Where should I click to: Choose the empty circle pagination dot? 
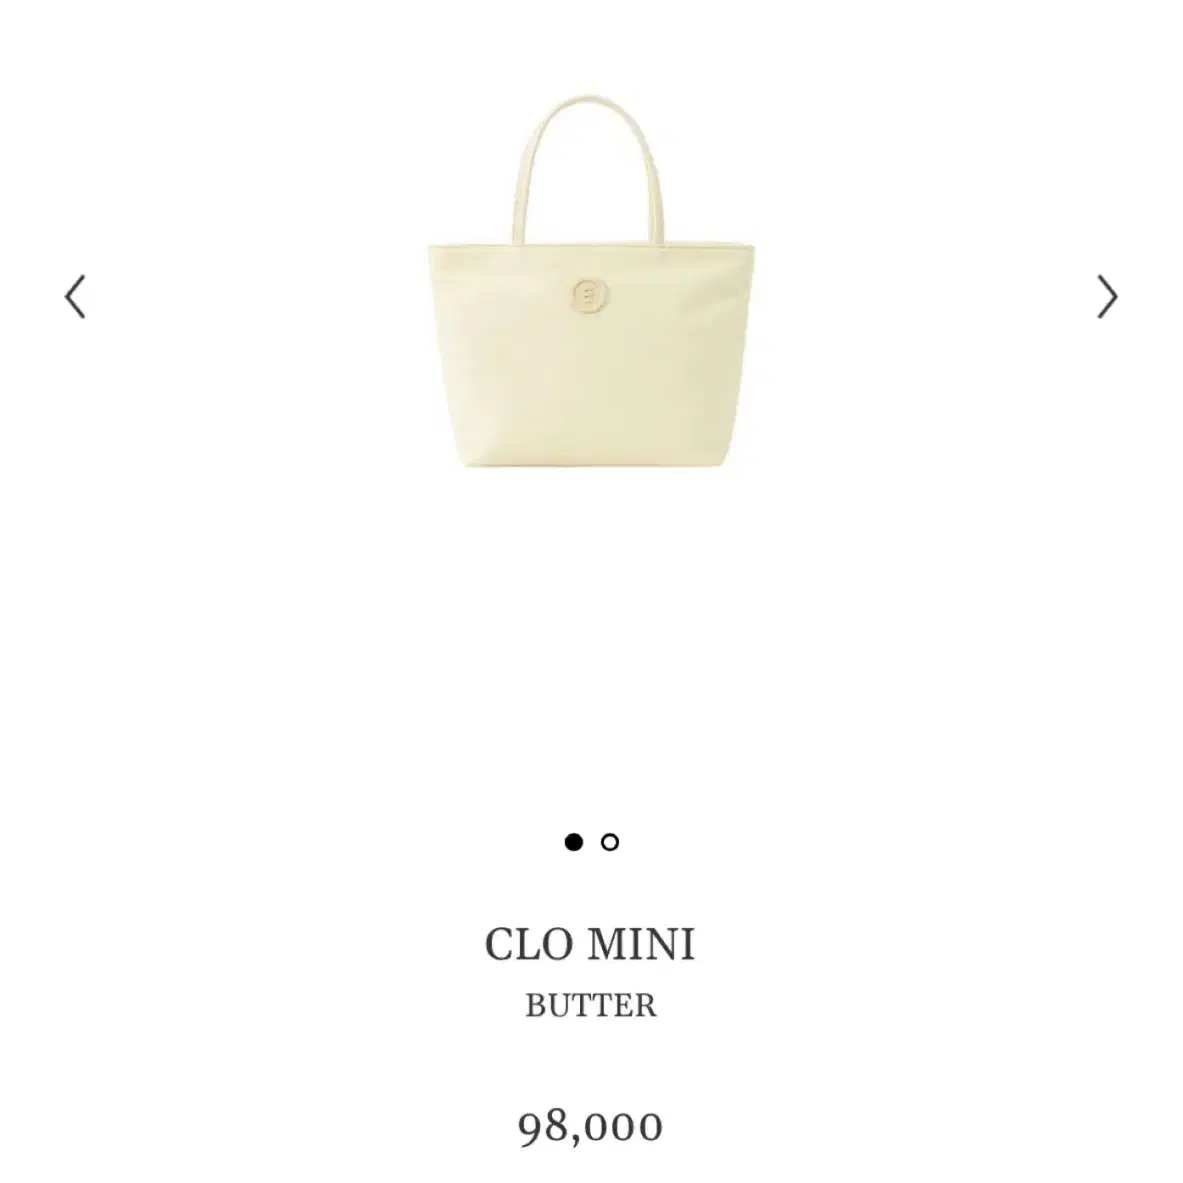tap(610, 842)
